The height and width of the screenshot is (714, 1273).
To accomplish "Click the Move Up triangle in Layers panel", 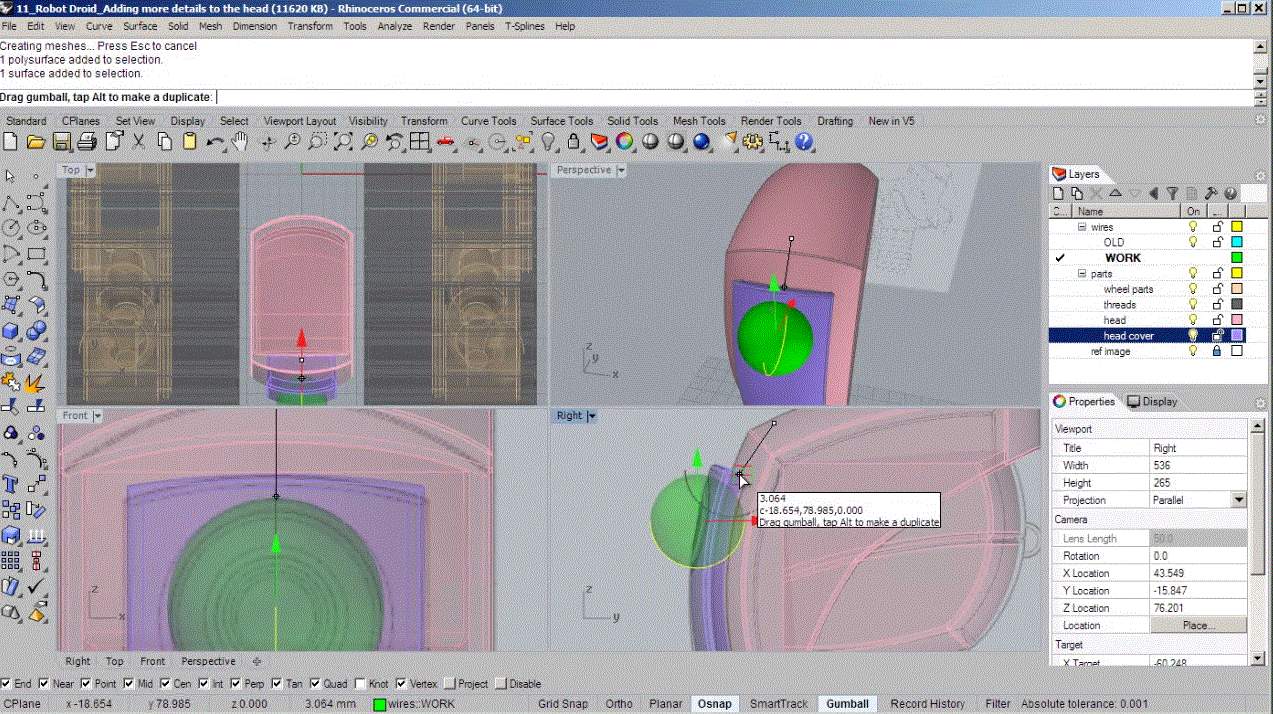I will 1116,193.
